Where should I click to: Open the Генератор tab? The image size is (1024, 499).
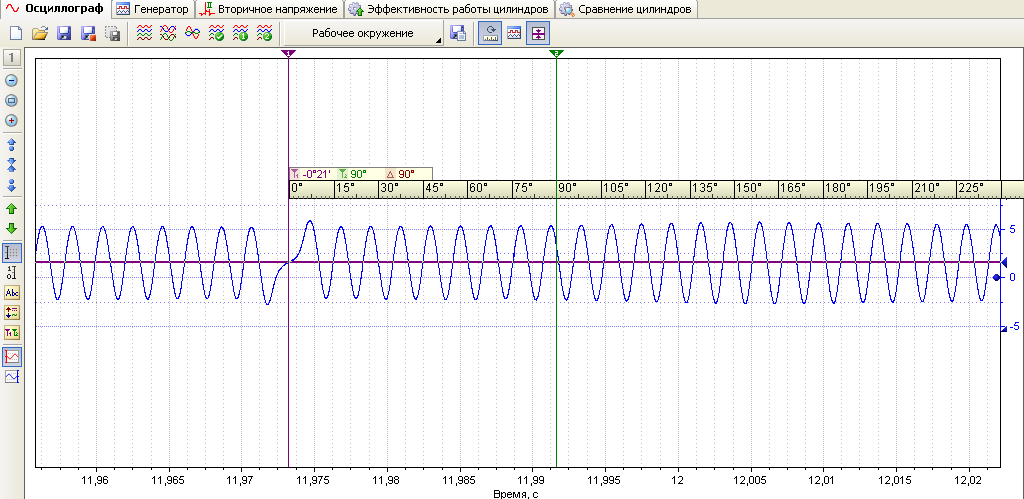(x=153, y=9)
